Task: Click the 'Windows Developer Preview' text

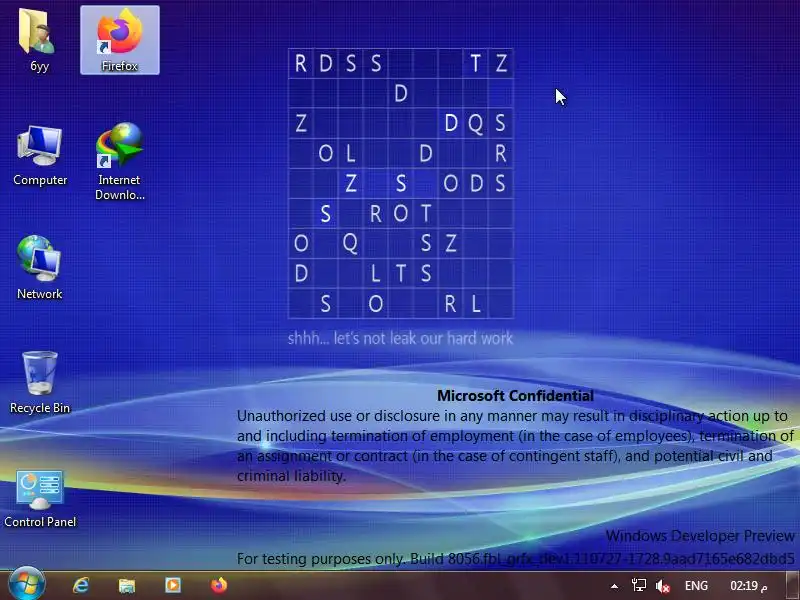Action: (700, 536)
